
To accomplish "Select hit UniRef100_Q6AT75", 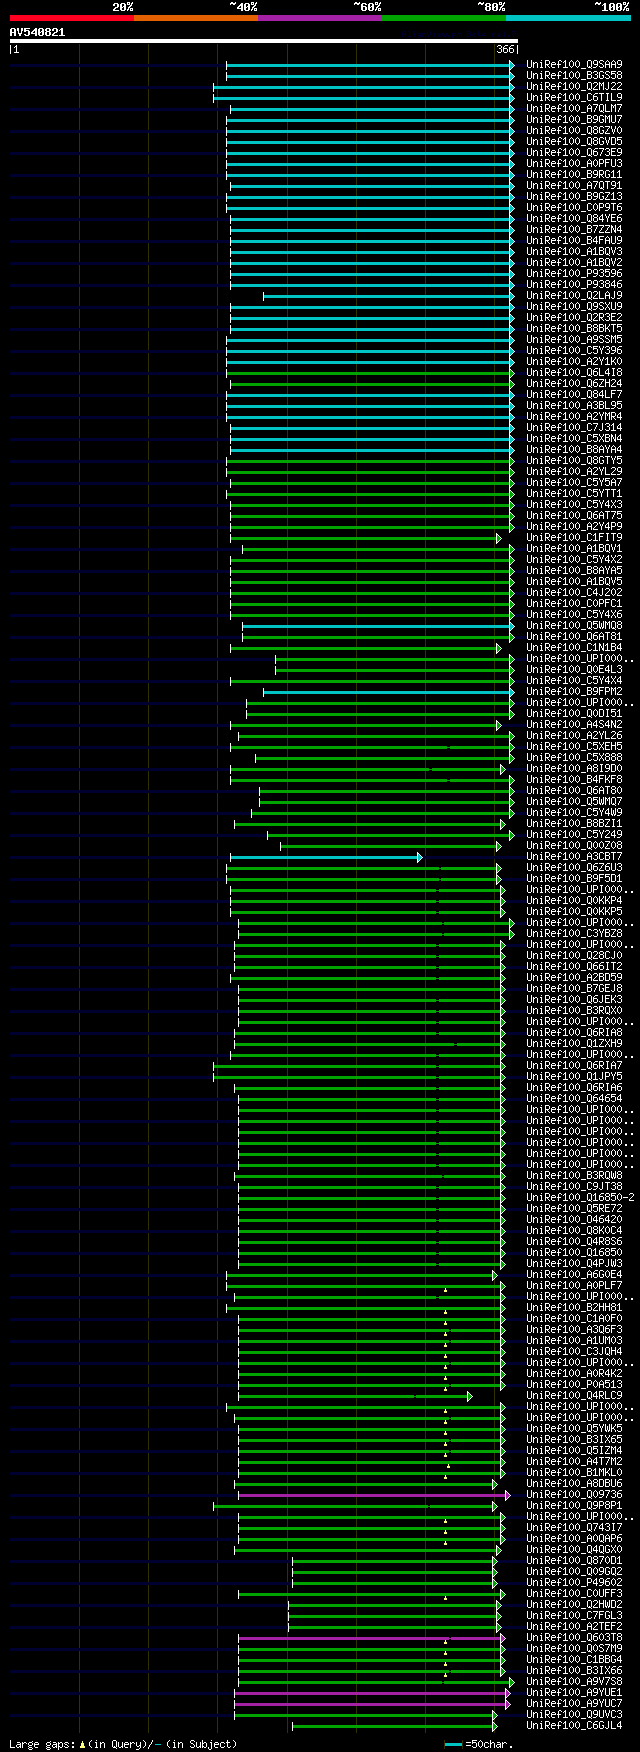I will [x=574, y=516].
